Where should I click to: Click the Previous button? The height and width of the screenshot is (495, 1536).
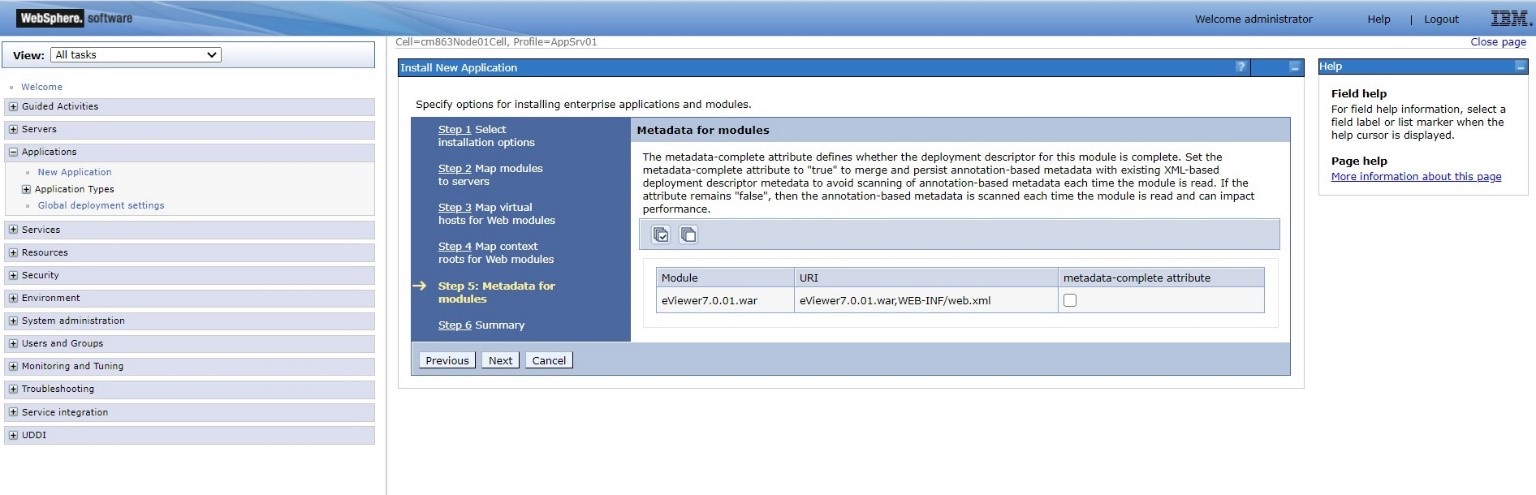click(447, 360)
